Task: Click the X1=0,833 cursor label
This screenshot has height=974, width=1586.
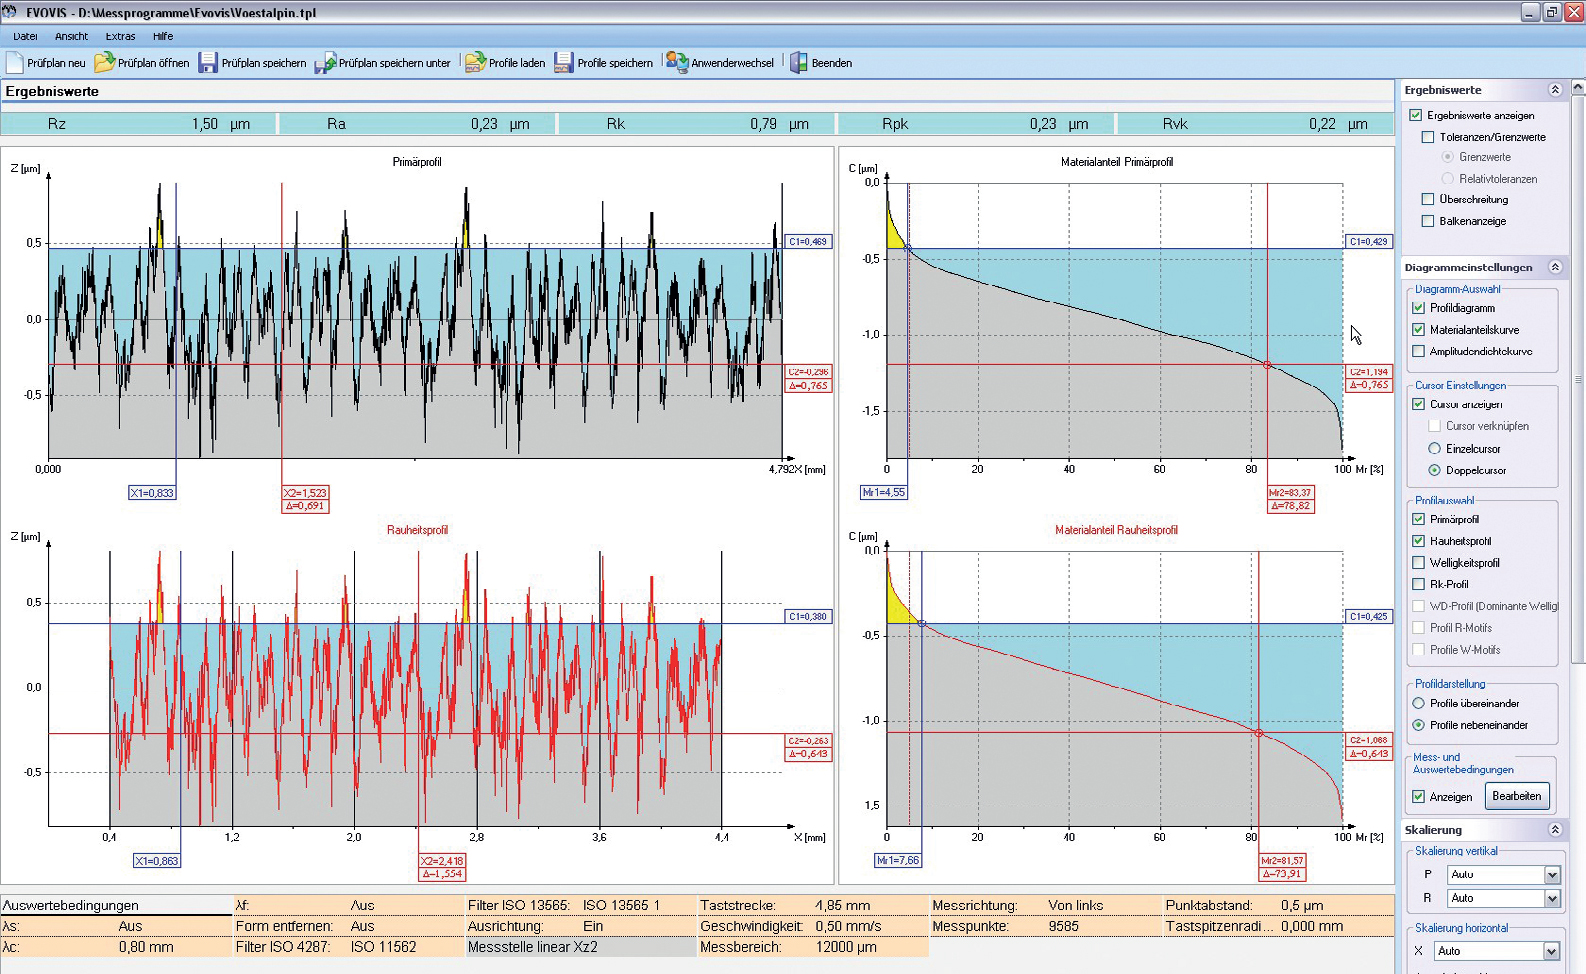Action: (x=152, y=493)
